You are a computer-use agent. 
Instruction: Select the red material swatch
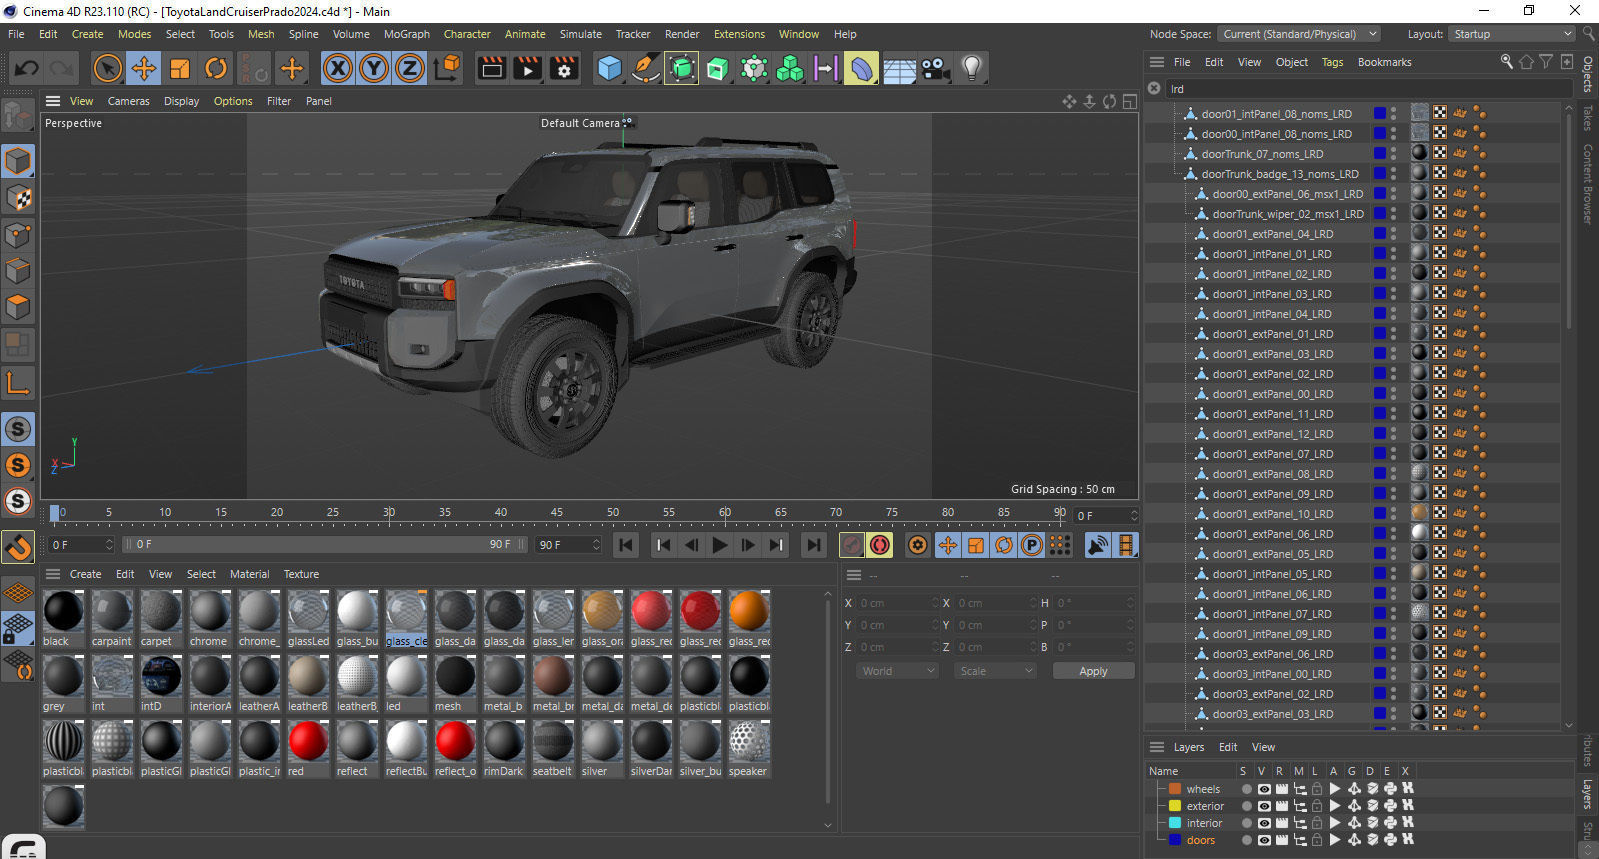(x=308, y=748)
